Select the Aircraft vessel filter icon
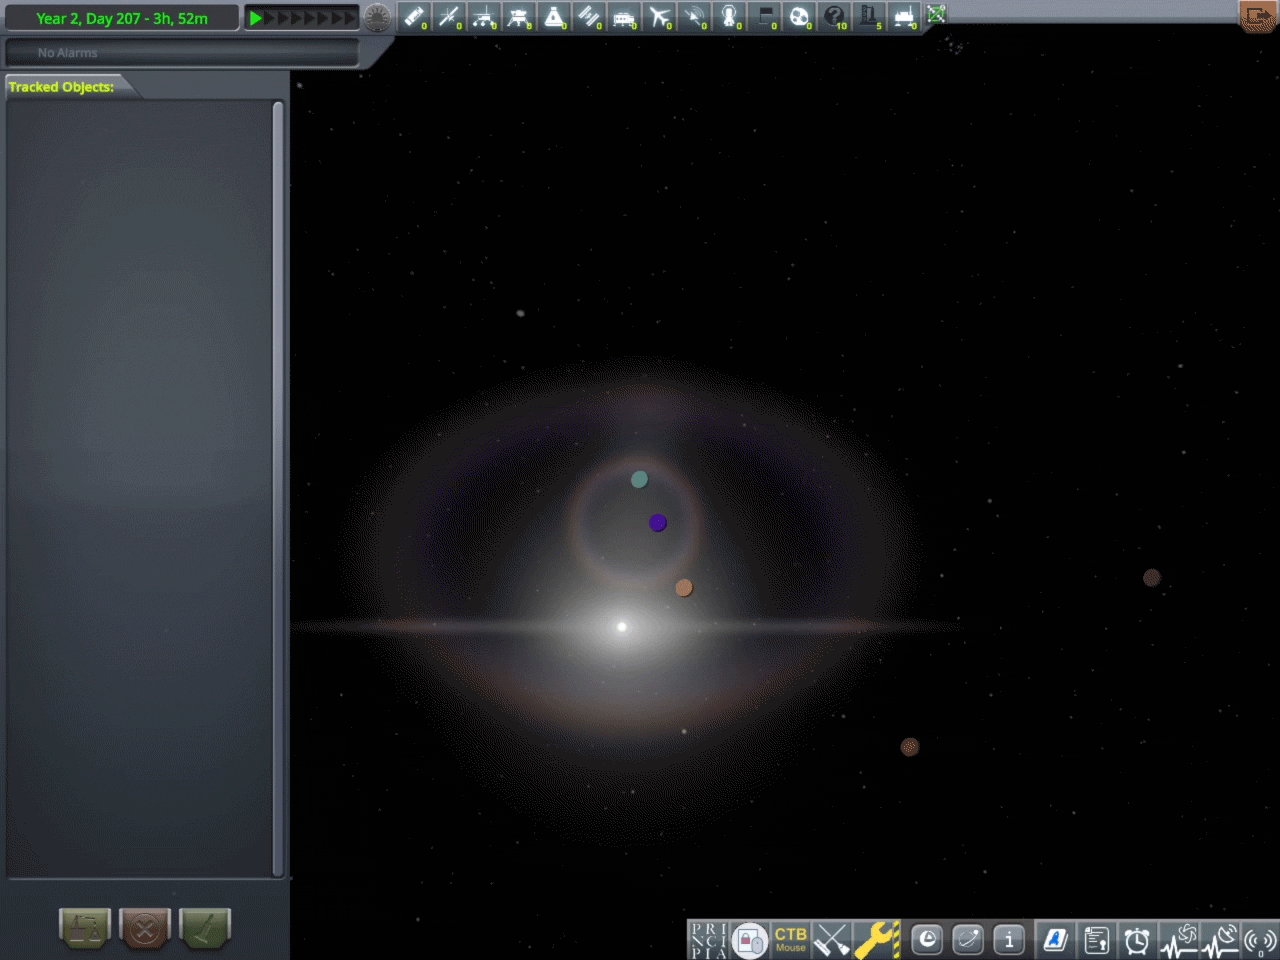Screen dimensions: 1280x960 coord(660,16)
